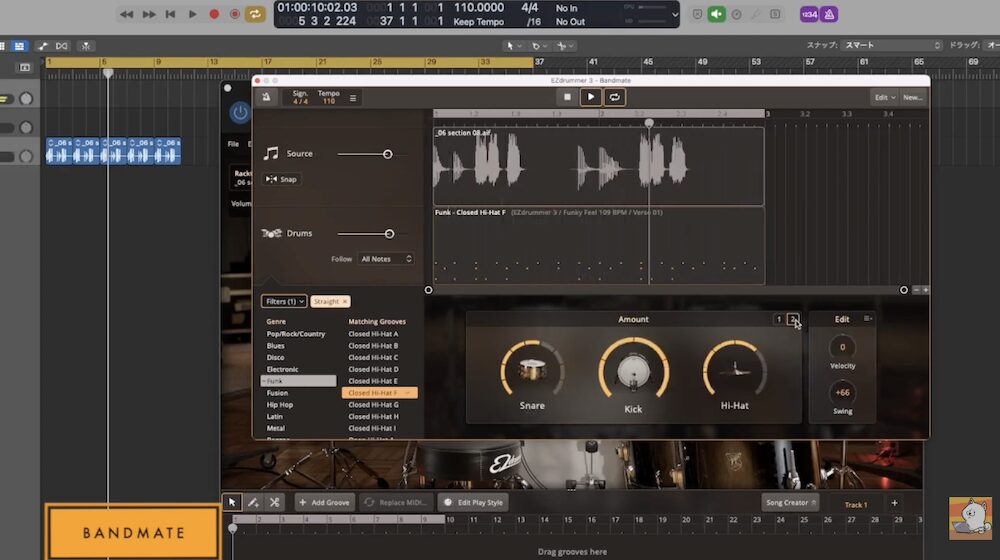The image size is (1000, 560).
Task: Switch to Amount page 1
Action: (779, 319)
